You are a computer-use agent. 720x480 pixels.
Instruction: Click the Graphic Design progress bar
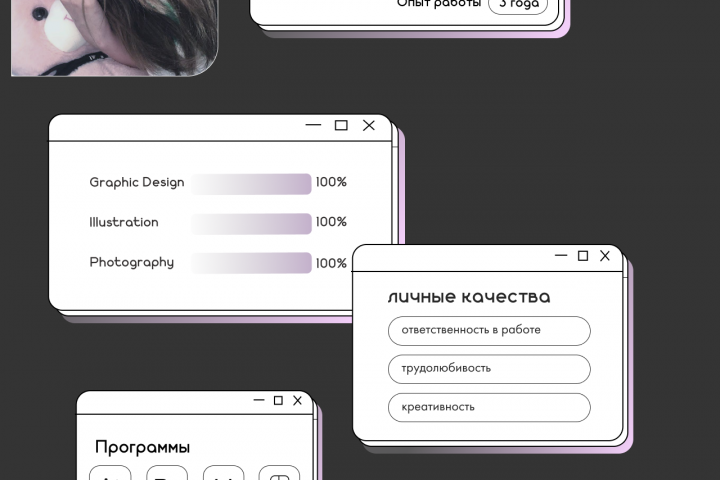(x=251, y=184)
